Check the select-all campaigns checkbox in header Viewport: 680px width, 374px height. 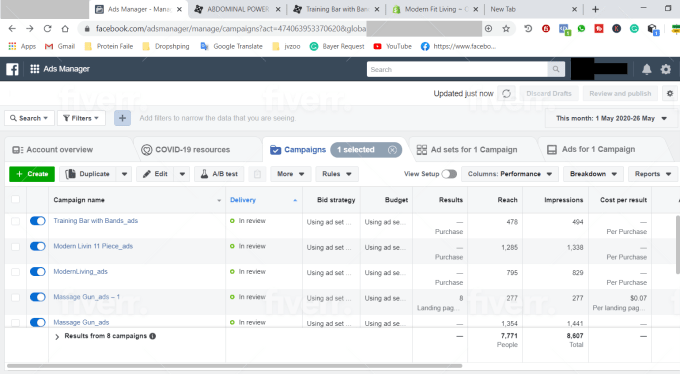pyautogui.click(x=16, y=199)
